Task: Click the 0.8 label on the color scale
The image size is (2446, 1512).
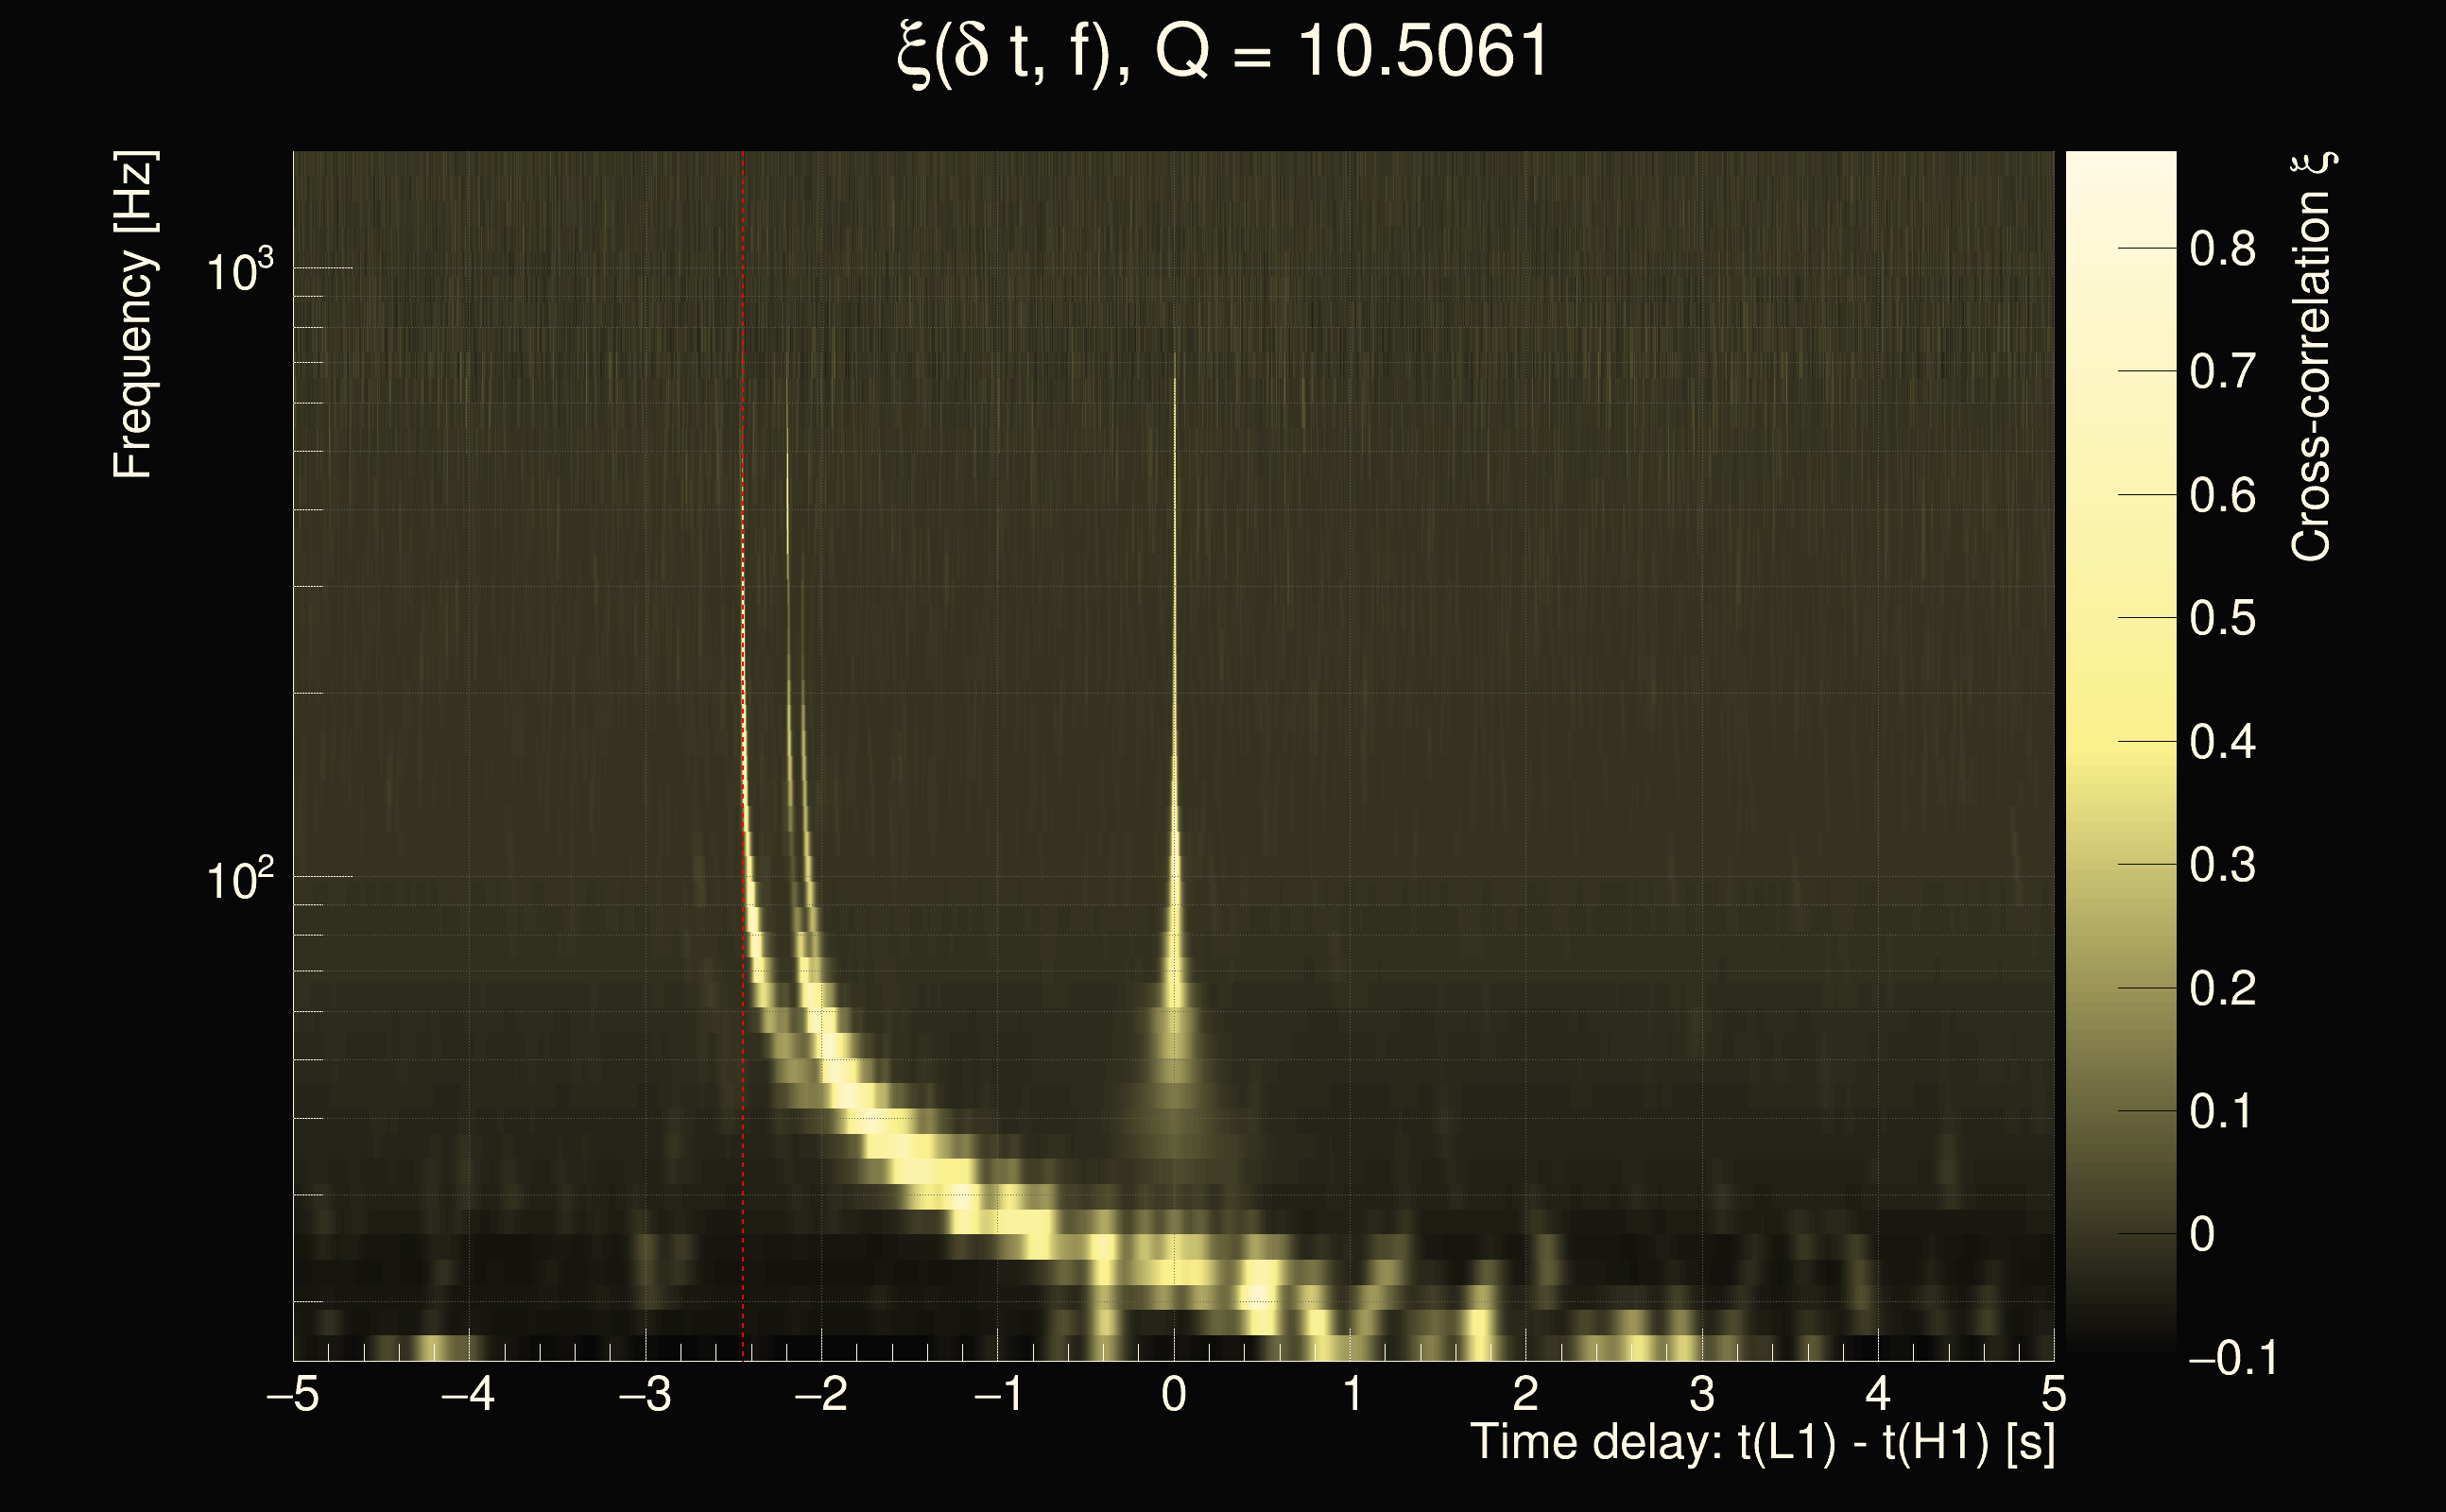Action: [x=2222, y=248]
